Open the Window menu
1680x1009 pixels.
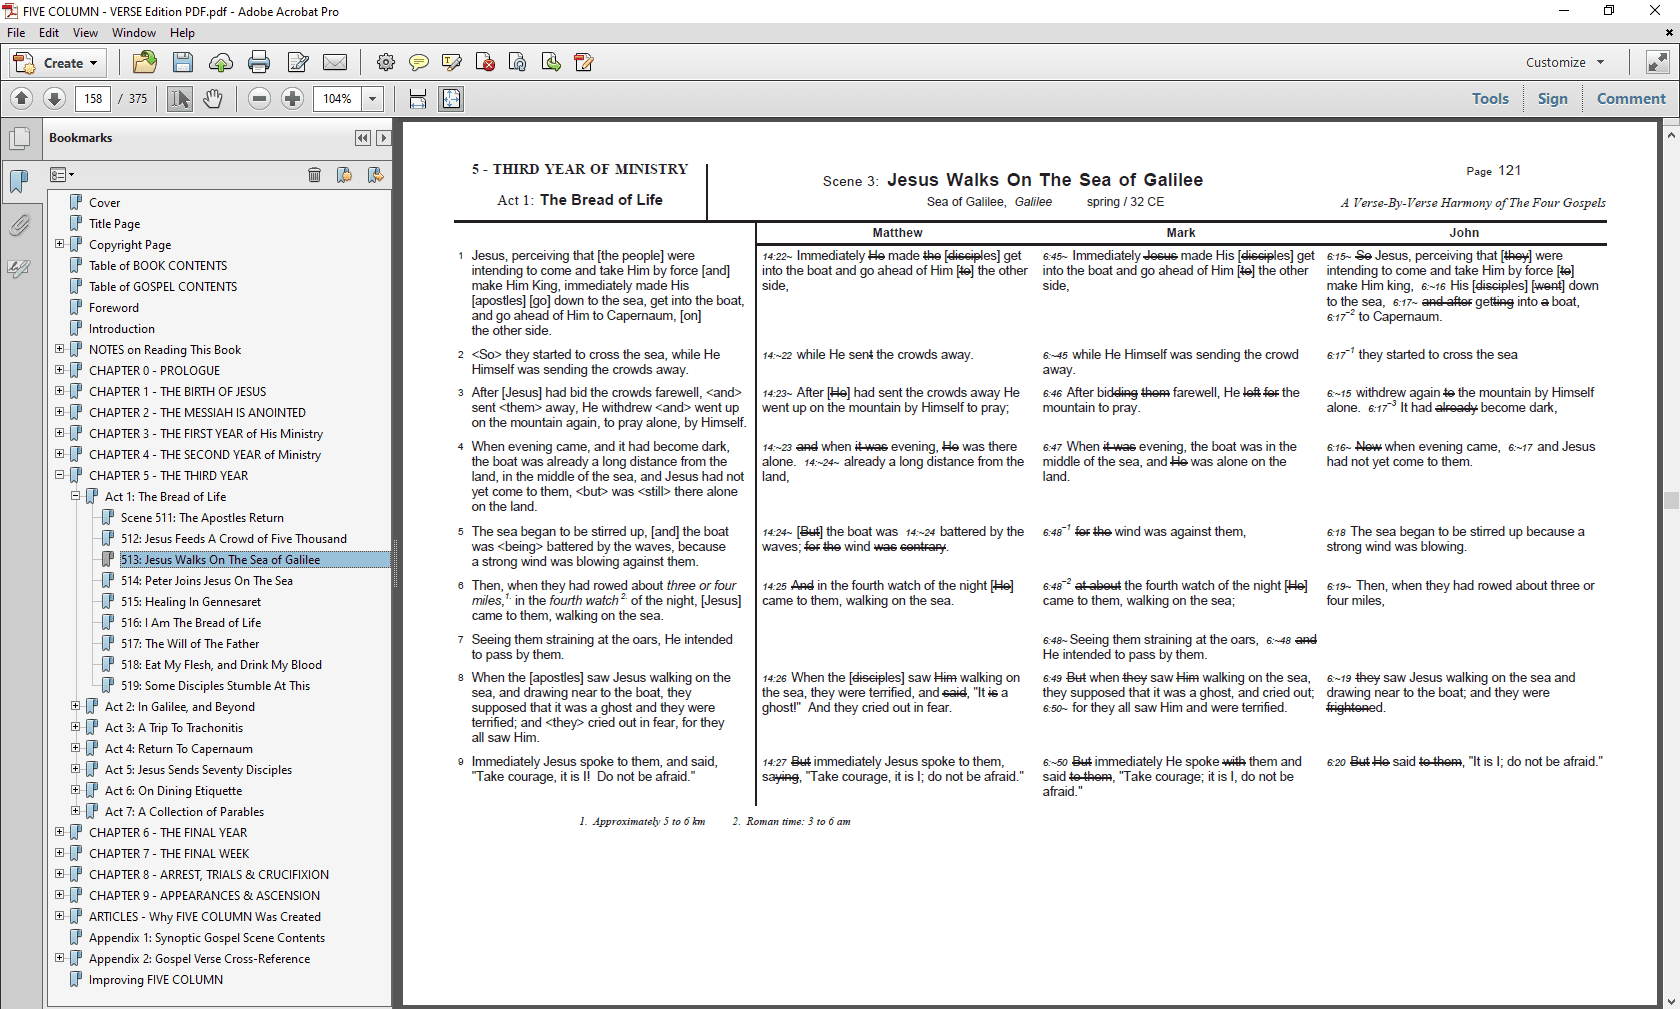pos(134,33)
